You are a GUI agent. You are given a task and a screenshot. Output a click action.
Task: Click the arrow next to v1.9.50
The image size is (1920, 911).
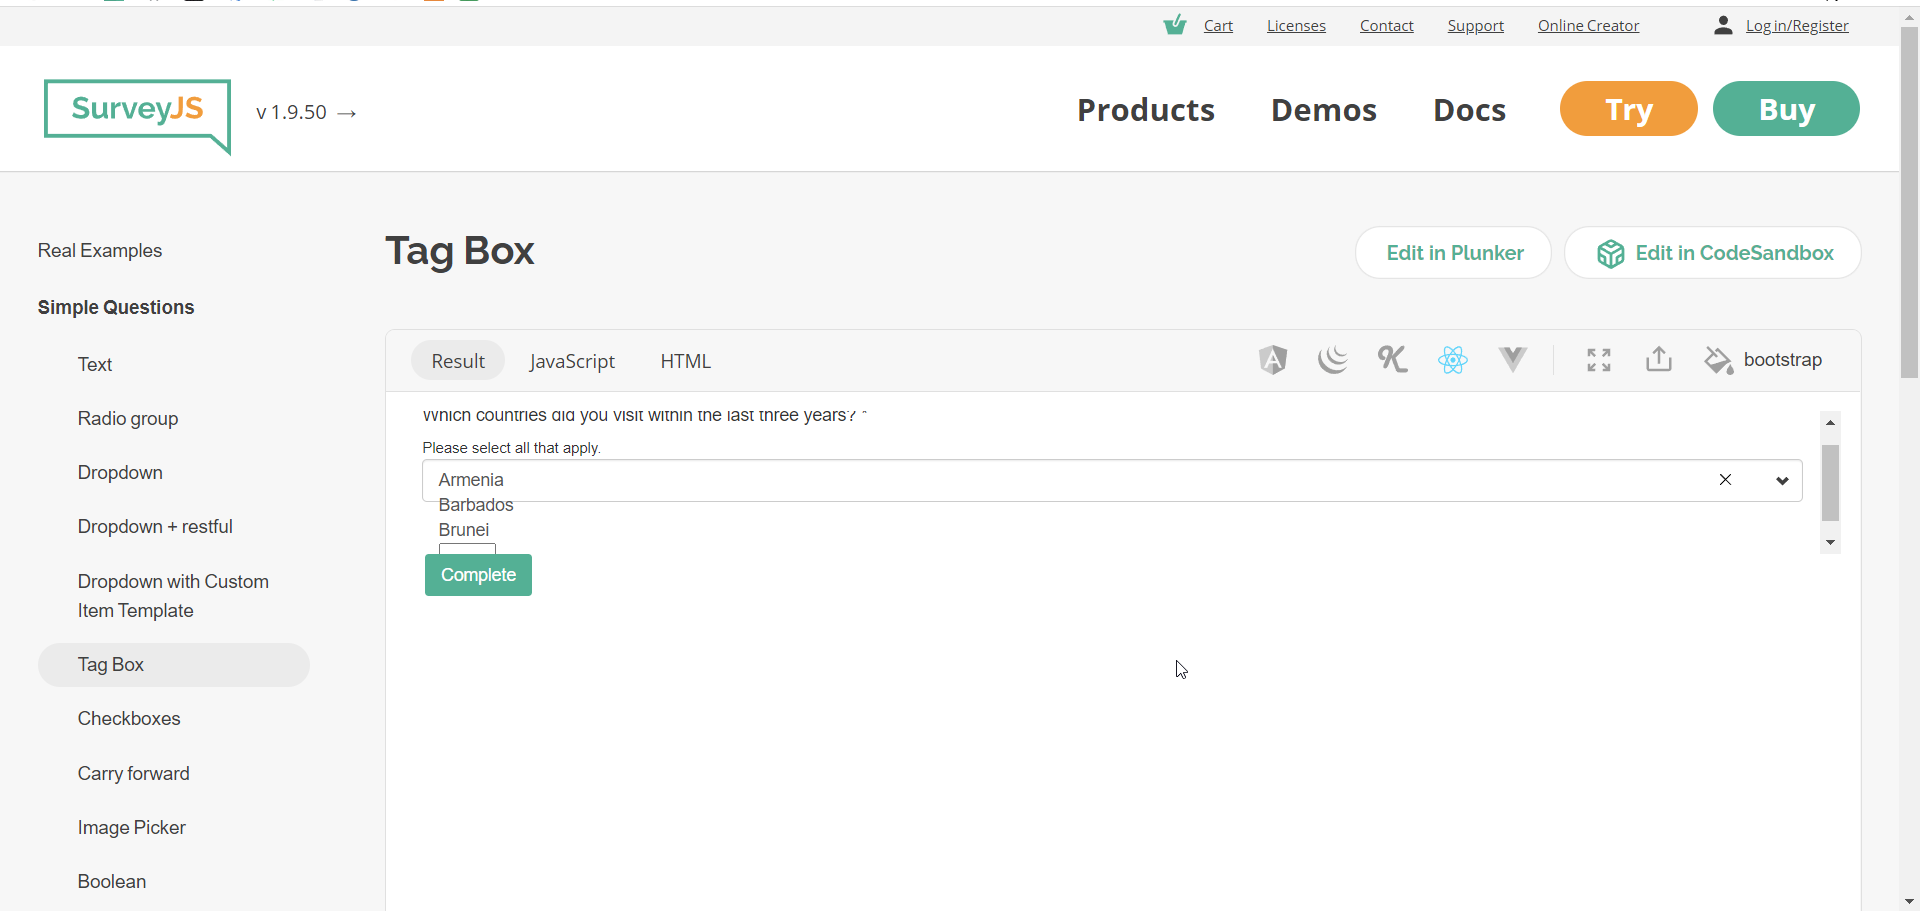[x=347, y=112]
